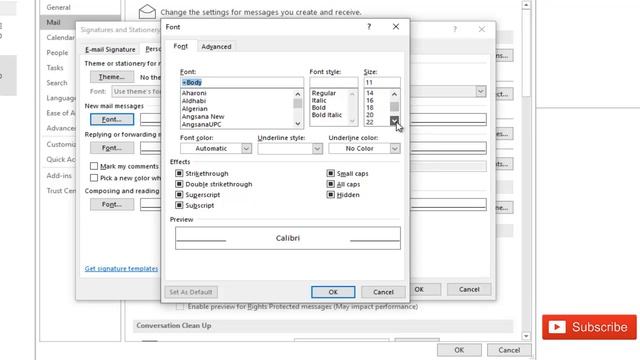The height and width of the screenshot is (360, 640).
Task: Click Outlook Options scroll down arrow
Action: pos(526,336)
